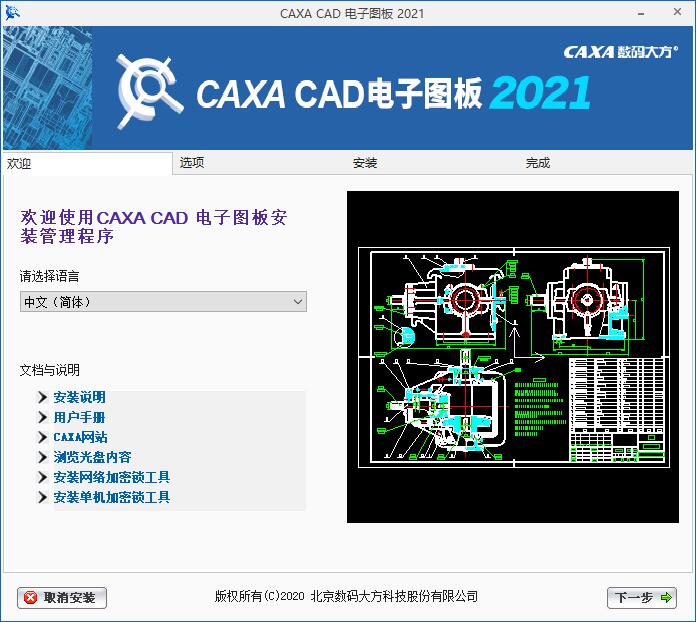Launch 安装单机加密锁工具 link
This screenshot has height=622, width=696.
[112, 497]
